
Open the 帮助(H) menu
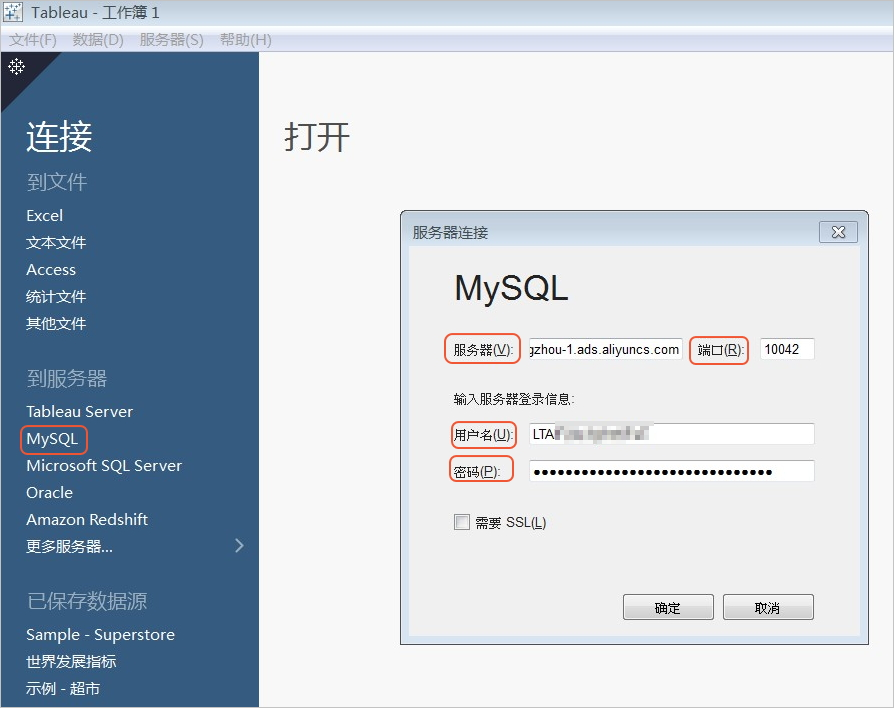(246, 40)
